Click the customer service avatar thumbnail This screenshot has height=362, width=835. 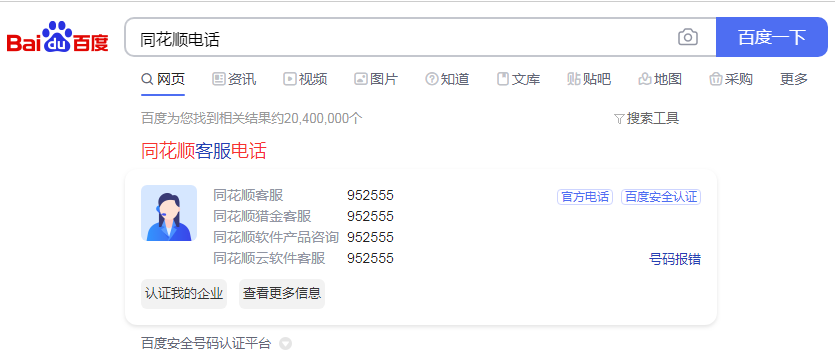click(169, 213)
